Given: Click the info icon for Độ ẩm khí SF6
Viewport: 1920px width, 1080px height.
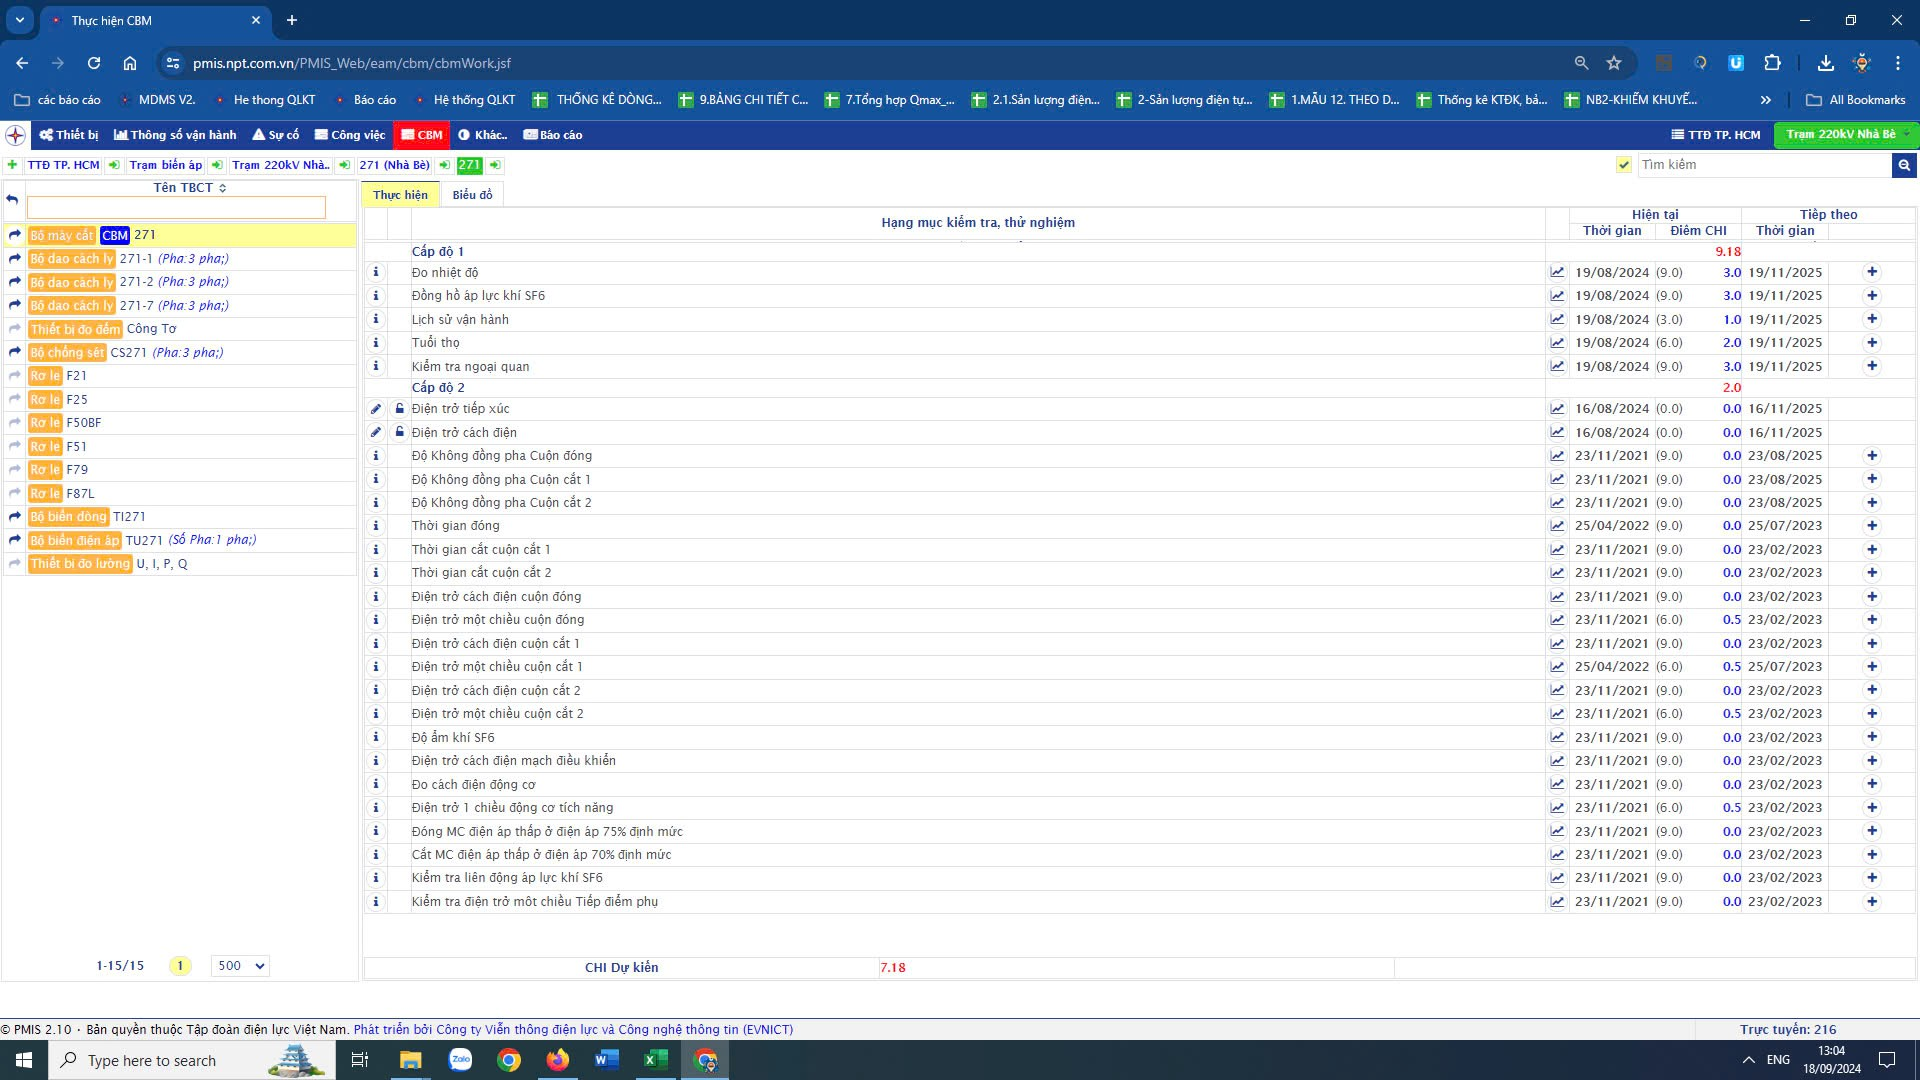Looking at the screenshot, I should [x=376, y=737].
